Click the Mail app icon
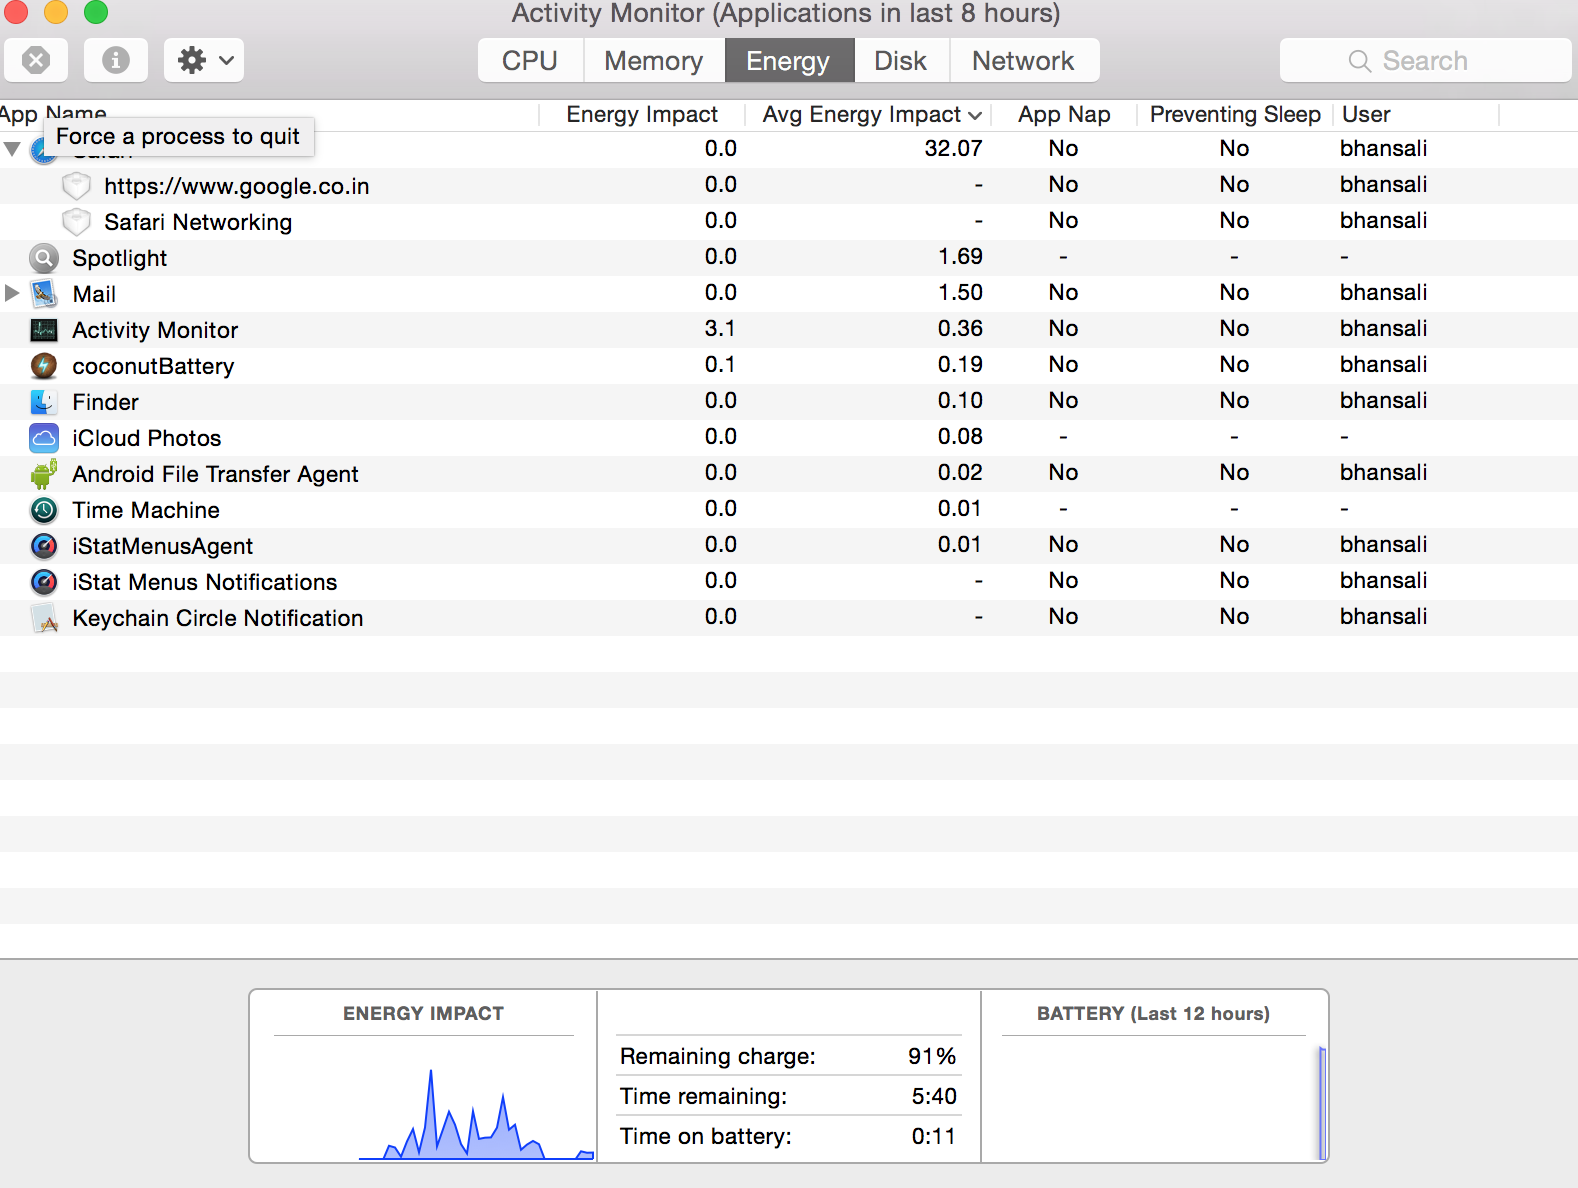This screenshot has width=1578, height=1188. tap(44, 294)
